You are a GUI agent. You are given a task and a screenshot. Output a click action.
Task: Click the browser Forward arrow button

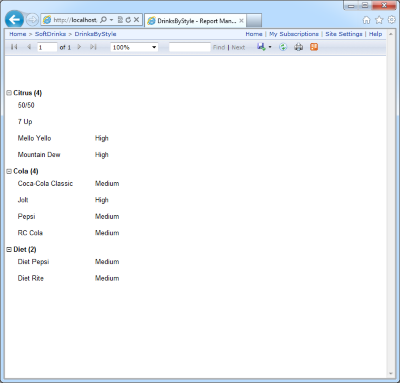pos(32,20)
